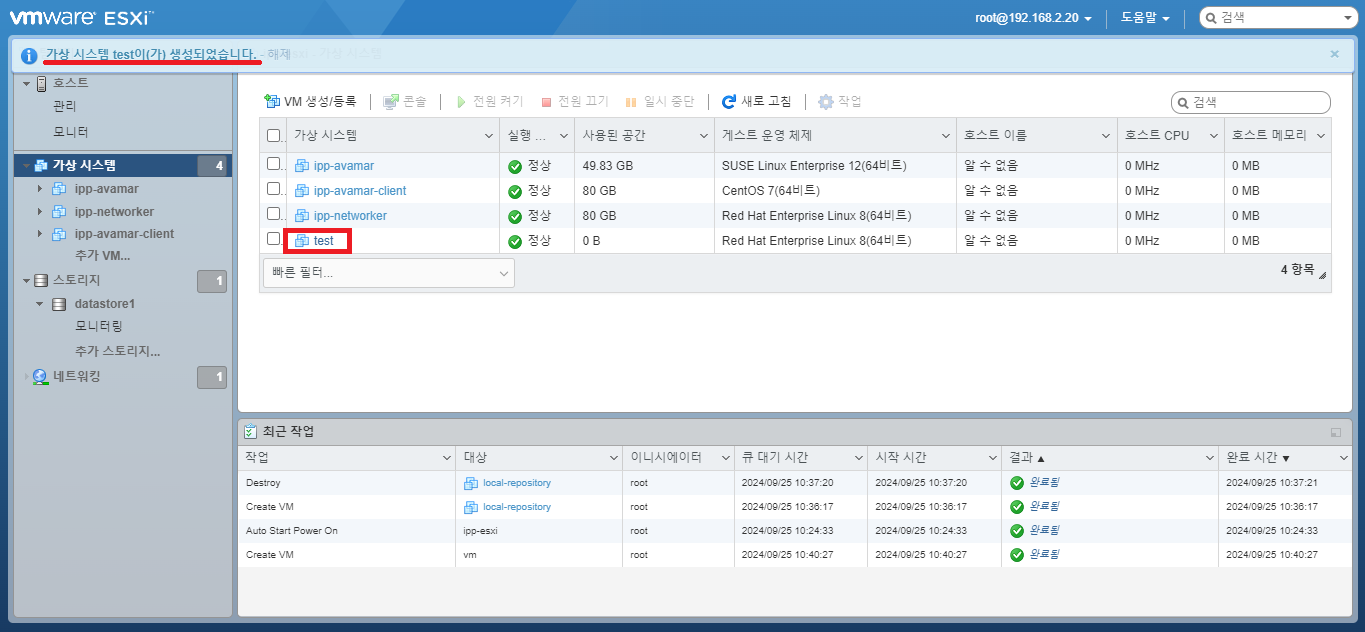
Task: Select all VMs with header checkbox
Action: point(274,135)
